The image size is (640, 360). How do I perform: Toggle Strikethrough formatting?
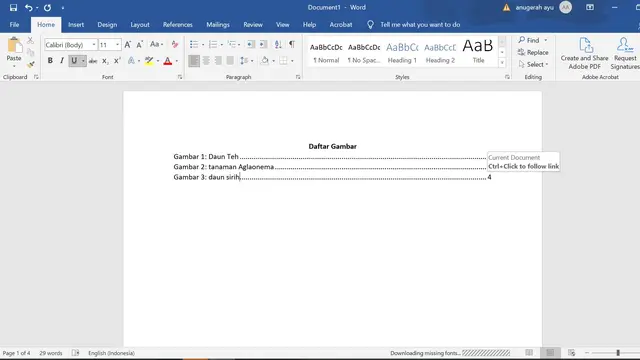pyautogui.click(x=93, y=61)
